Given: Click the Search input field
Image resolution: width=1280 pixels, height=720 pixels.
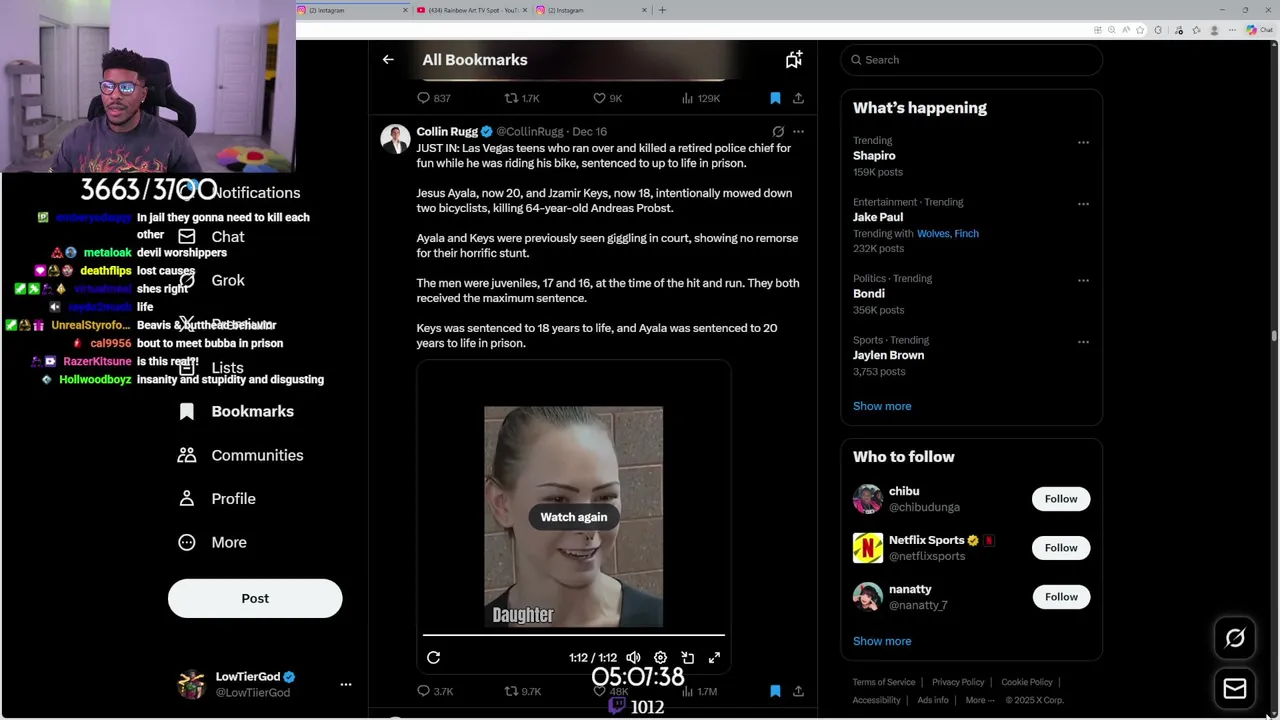Looking at the screenshot, I should [x=971, y=60].
